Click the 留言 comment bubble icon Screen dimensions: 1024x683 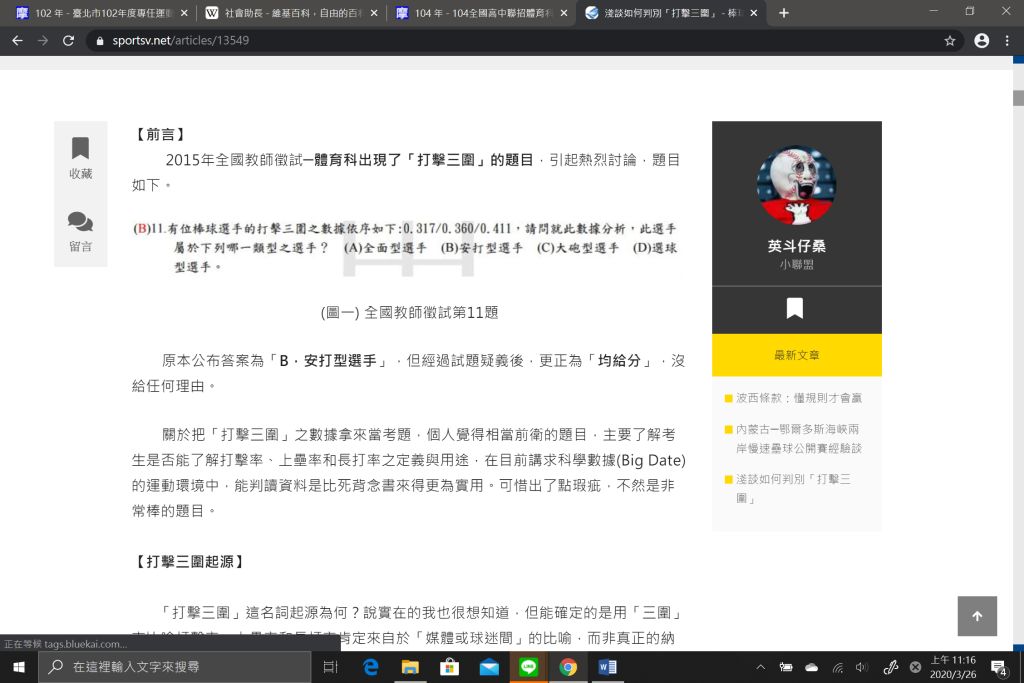point(80,222)
